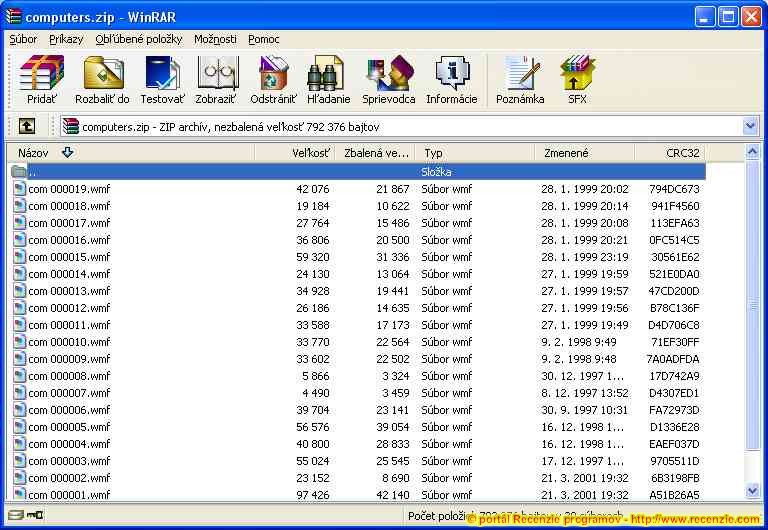The image size is (768, 530).
Task: Open the Pomoc menu
Action: point(264,39)
